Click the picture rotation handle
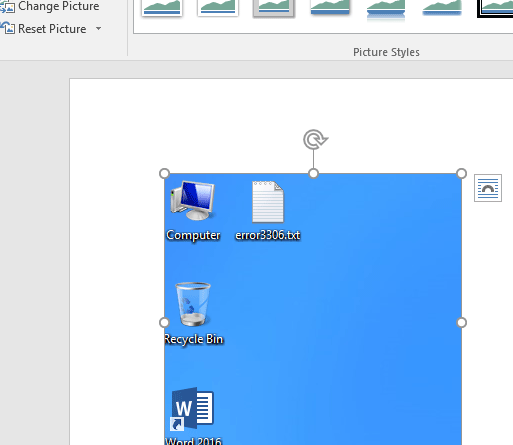This screenshot has width=513, height=445. click(315, 139)
